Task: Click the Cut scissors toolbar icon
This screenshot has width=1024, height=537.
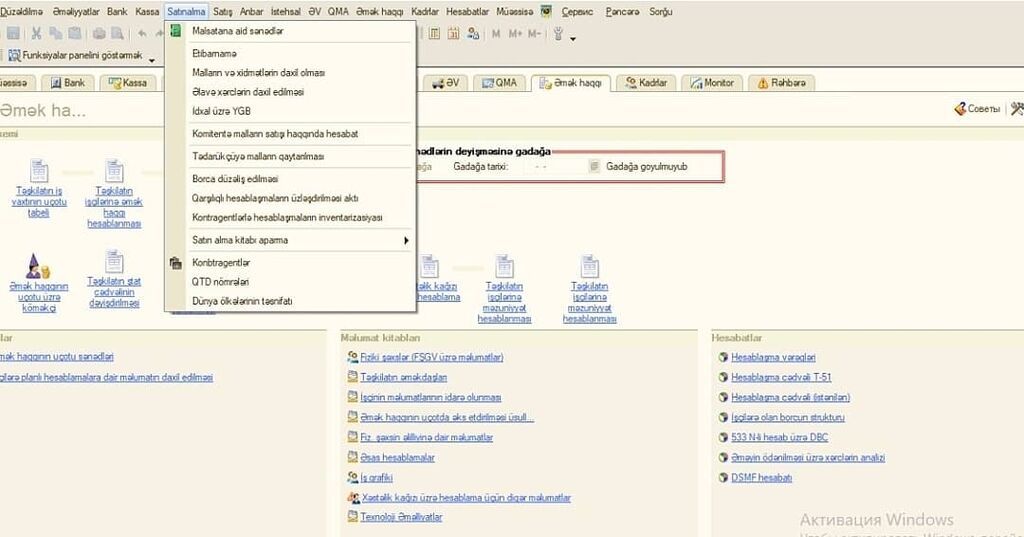Action: point(37,33)
